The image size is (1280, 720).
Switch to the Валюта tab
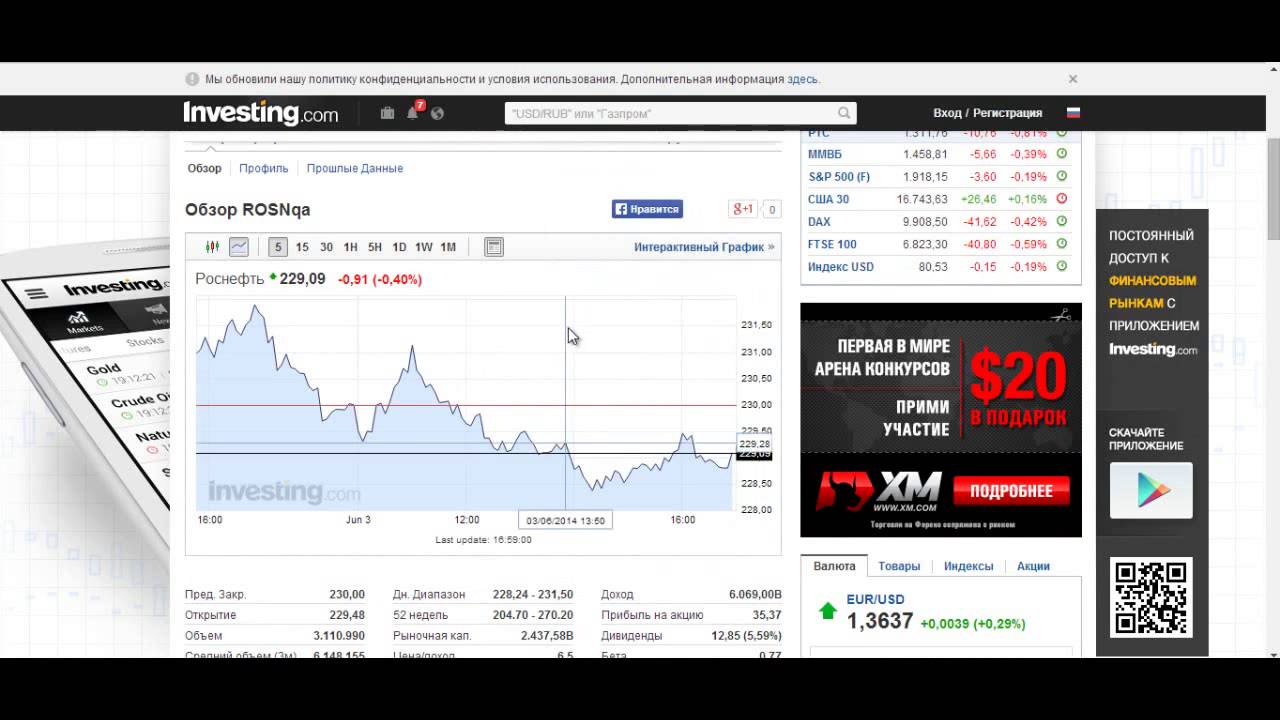coord(834,566)
